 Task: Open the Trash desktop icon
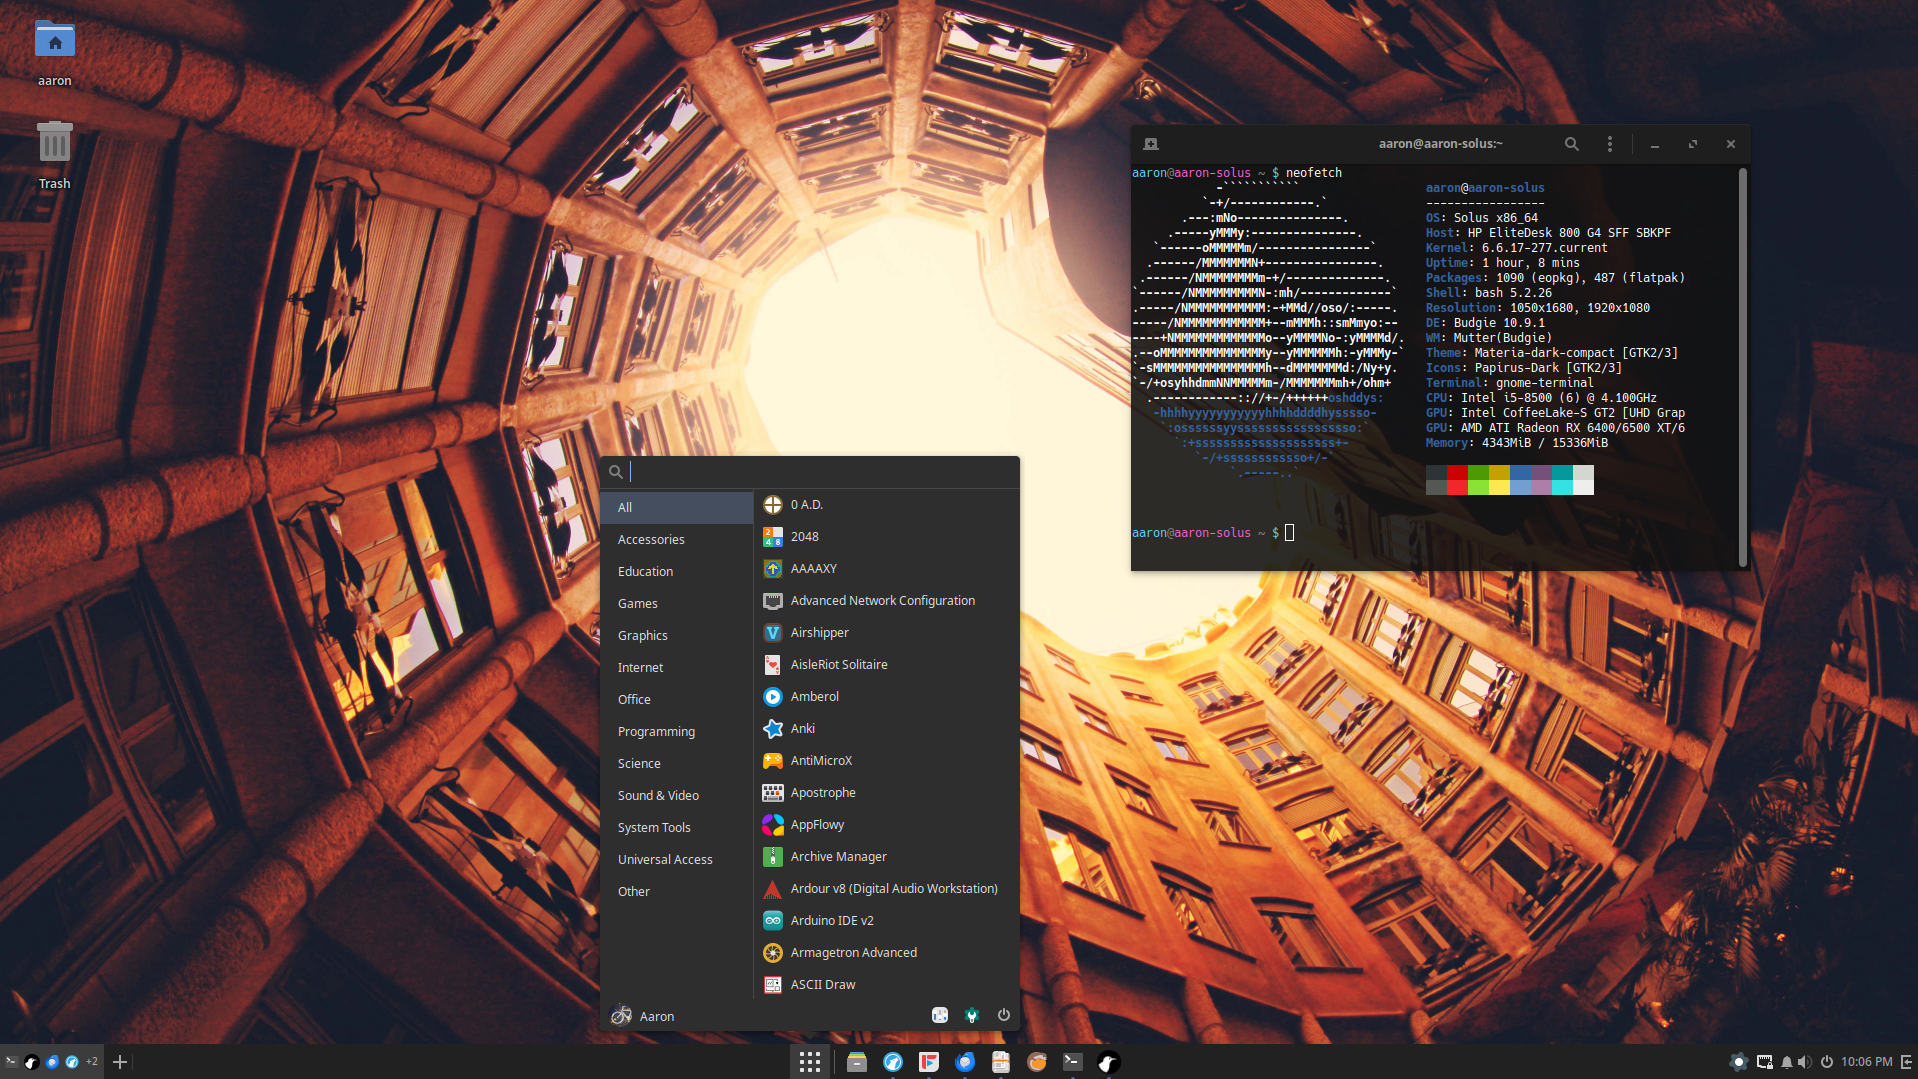coord(55,155)
